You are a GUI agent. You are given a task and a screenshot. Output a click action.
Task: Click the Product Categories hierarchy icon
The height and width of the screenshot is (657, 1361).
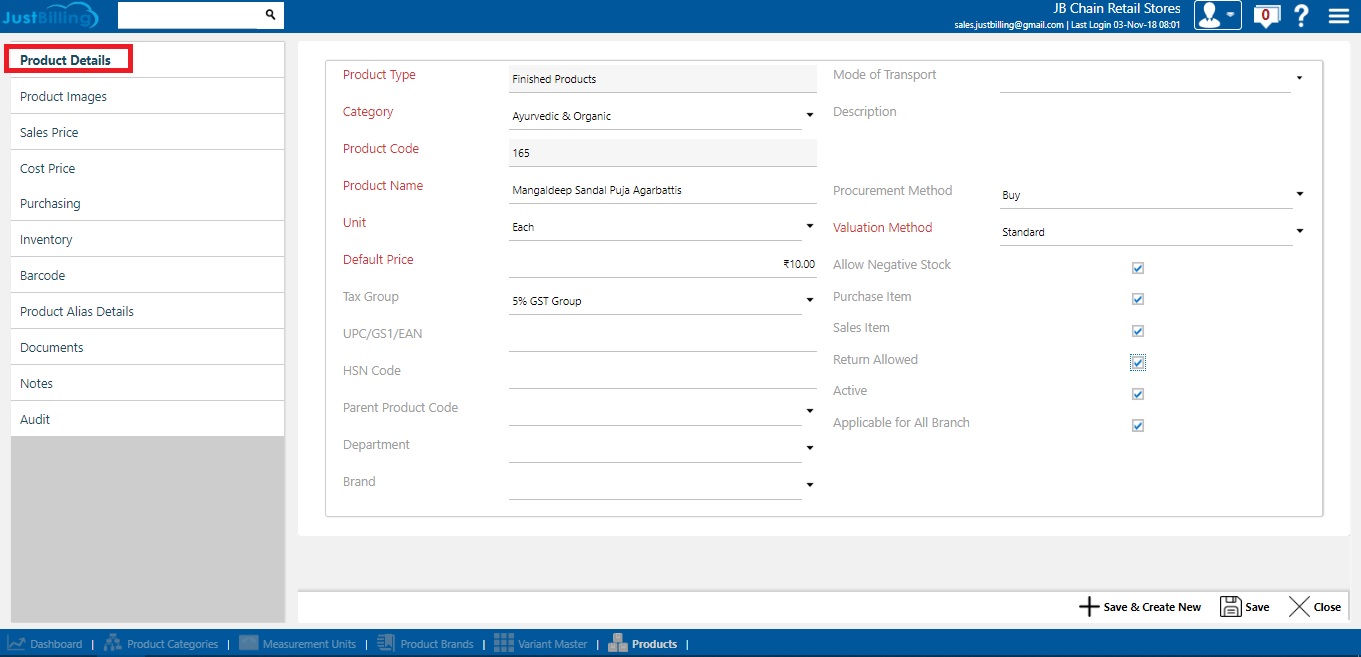point(113,644)
